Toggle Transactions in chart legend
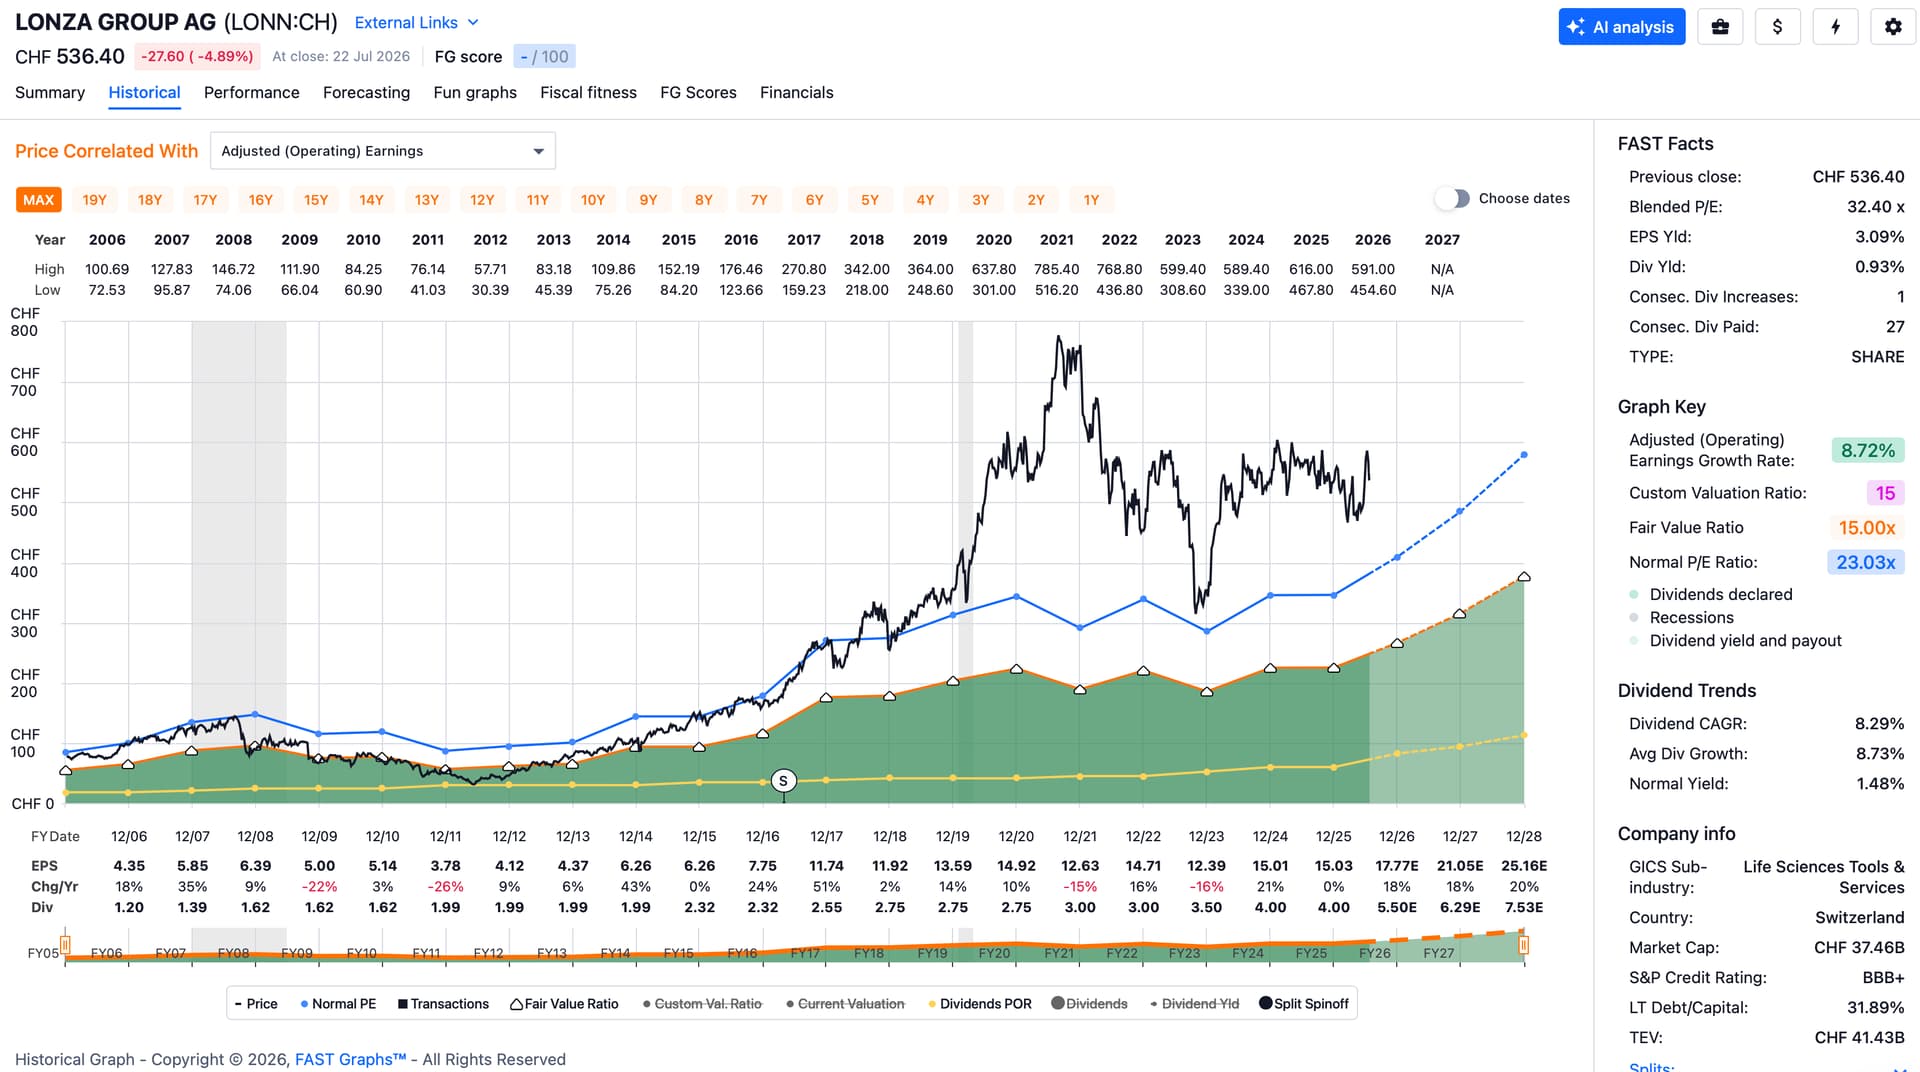This screenshot has height=1072, width=1920. (443, 1004)
